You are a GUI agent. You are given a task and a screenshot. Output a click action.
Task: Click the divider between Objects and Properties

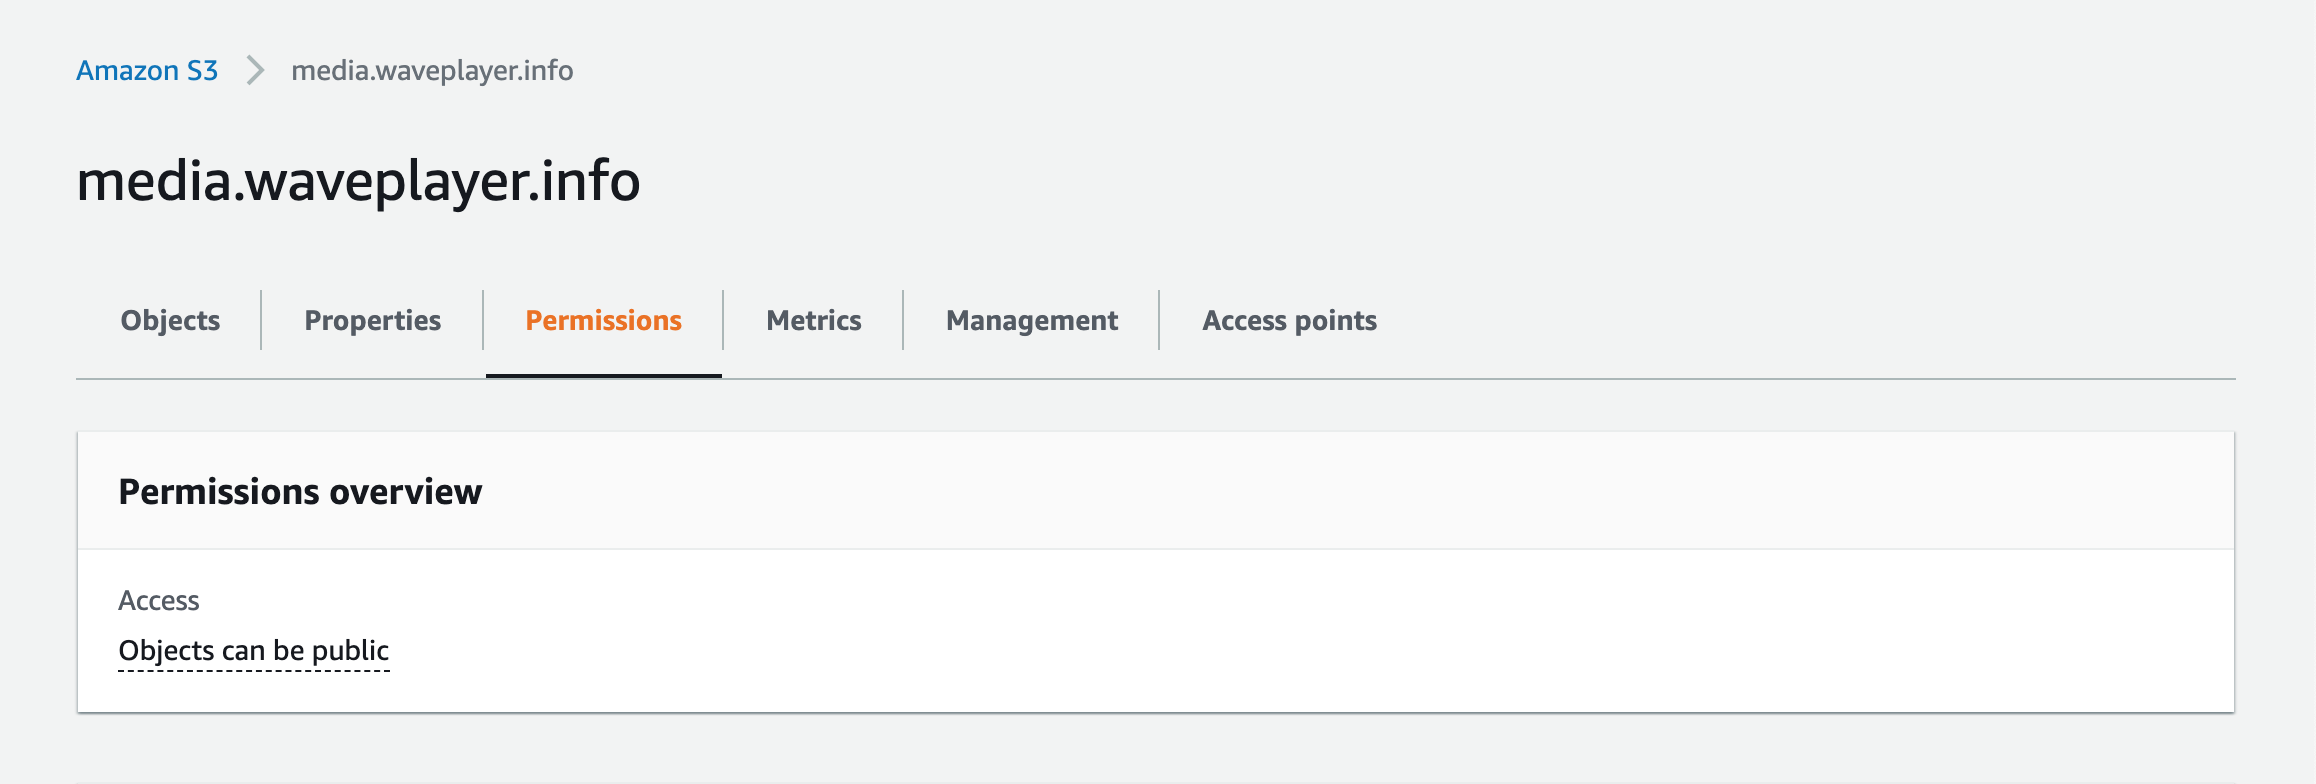click(261, 320)
